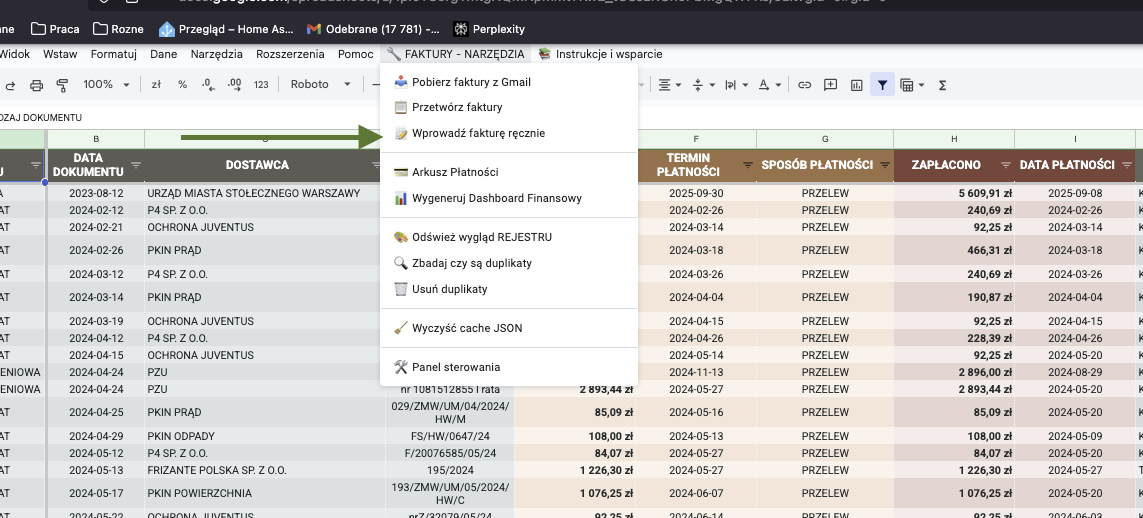The image size is (1143, 518).
Task: Click the insert link icon
Action: [x=804, y=85]
